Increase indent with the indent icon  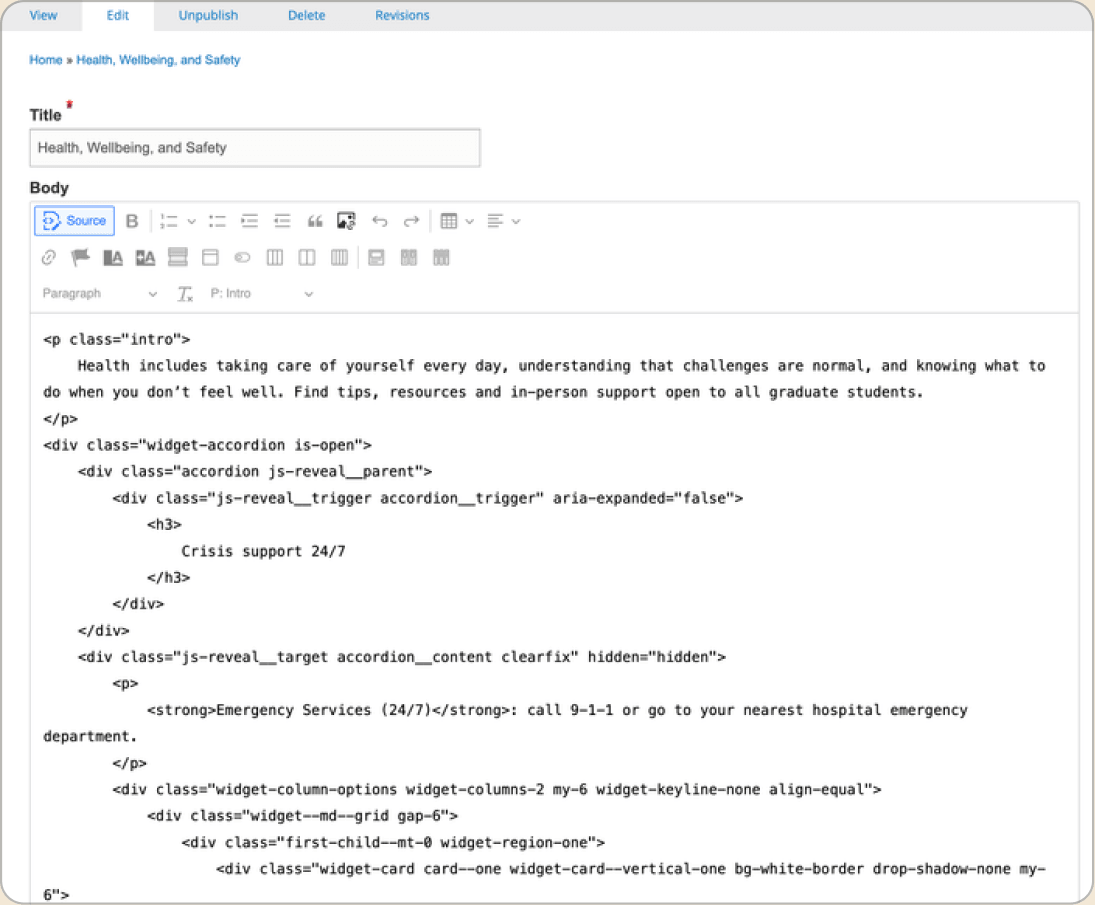pyautogui.click(x=249, y=221)
